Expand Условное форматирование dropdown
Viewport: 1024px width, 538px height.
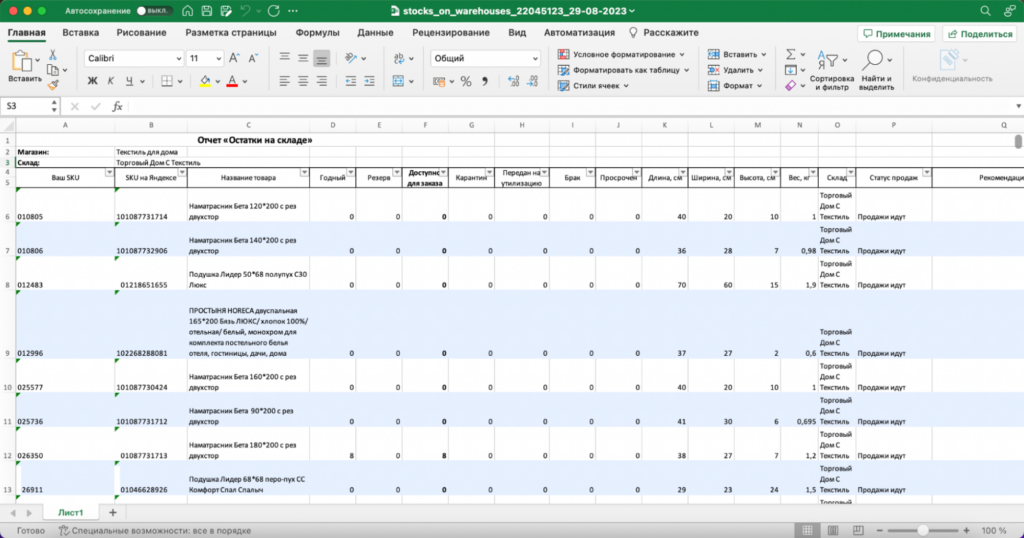click(x=681, y=54)
